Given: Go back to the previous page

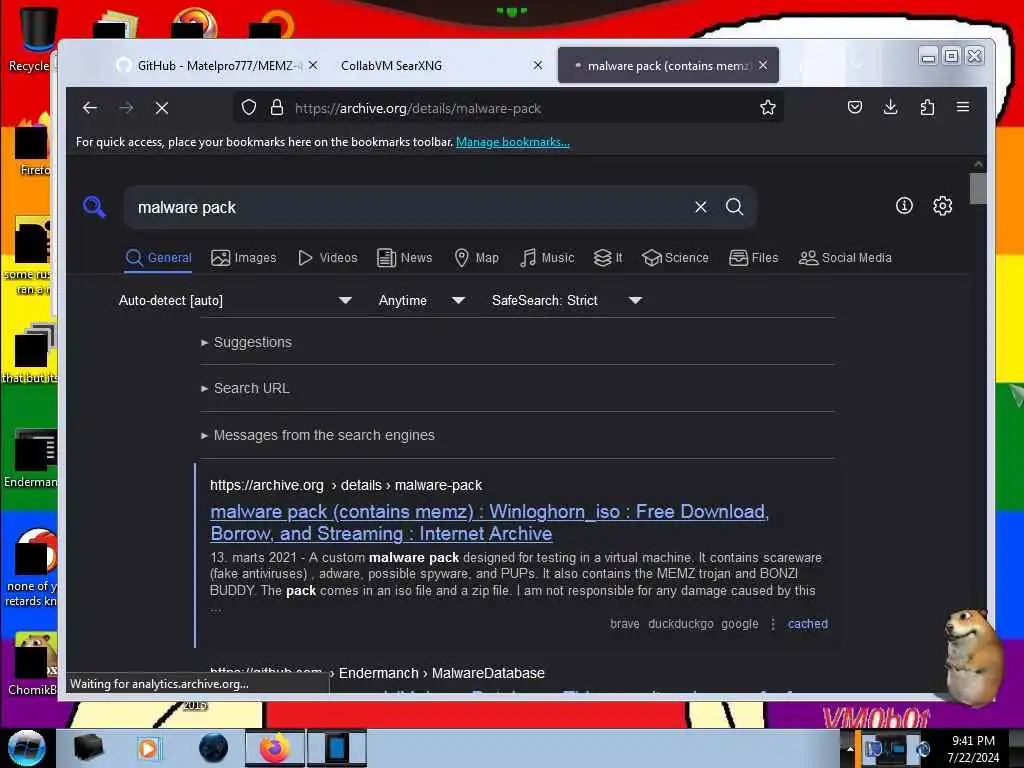Looking at the screenshot, I should 90,108.
